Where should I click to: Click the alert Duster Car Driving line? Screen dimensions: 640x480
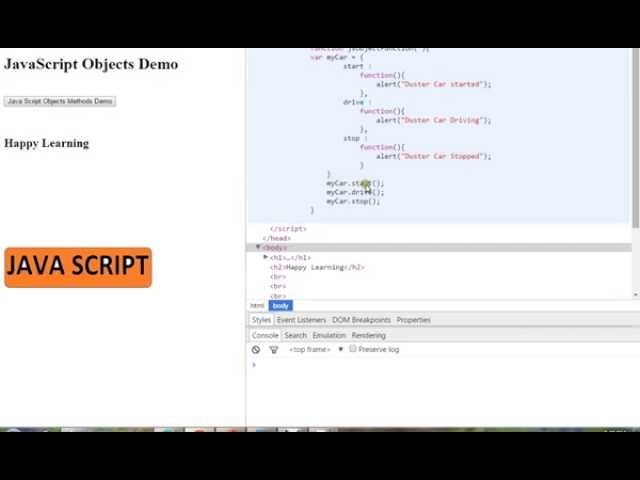(x=433, y=120)
